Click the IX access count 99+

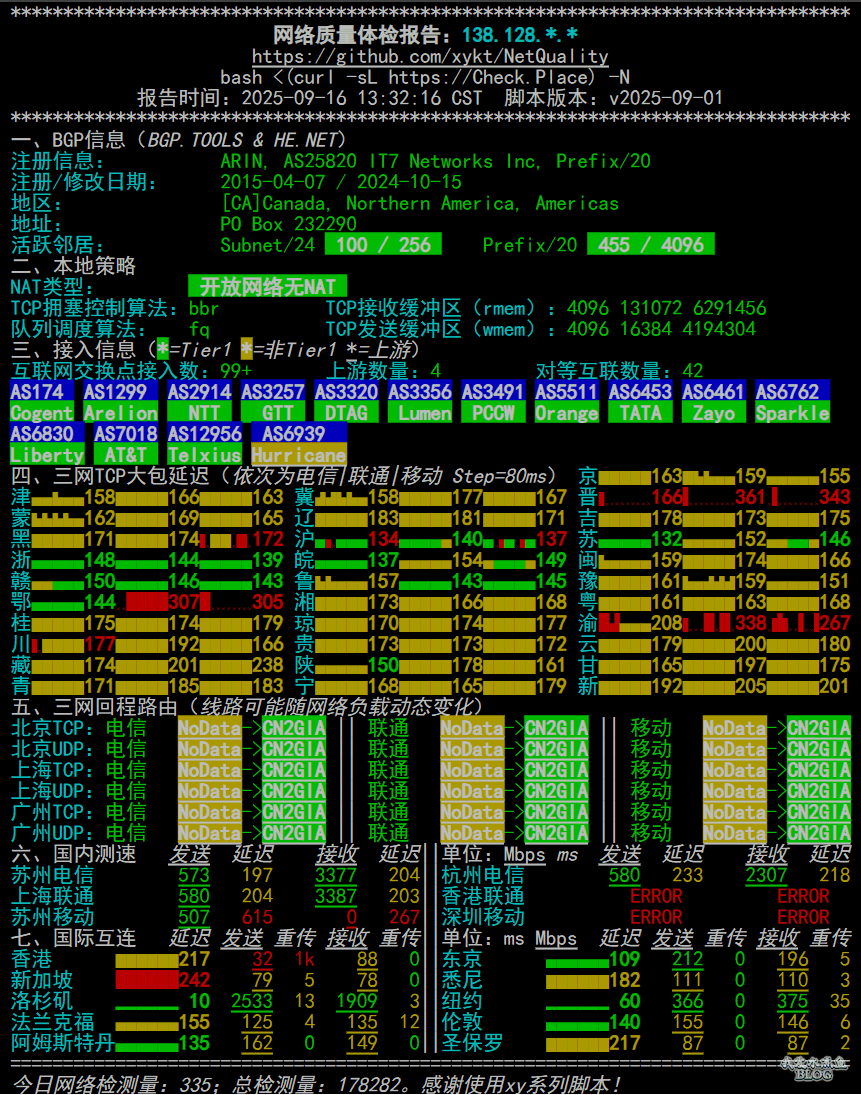coord(236,371)
